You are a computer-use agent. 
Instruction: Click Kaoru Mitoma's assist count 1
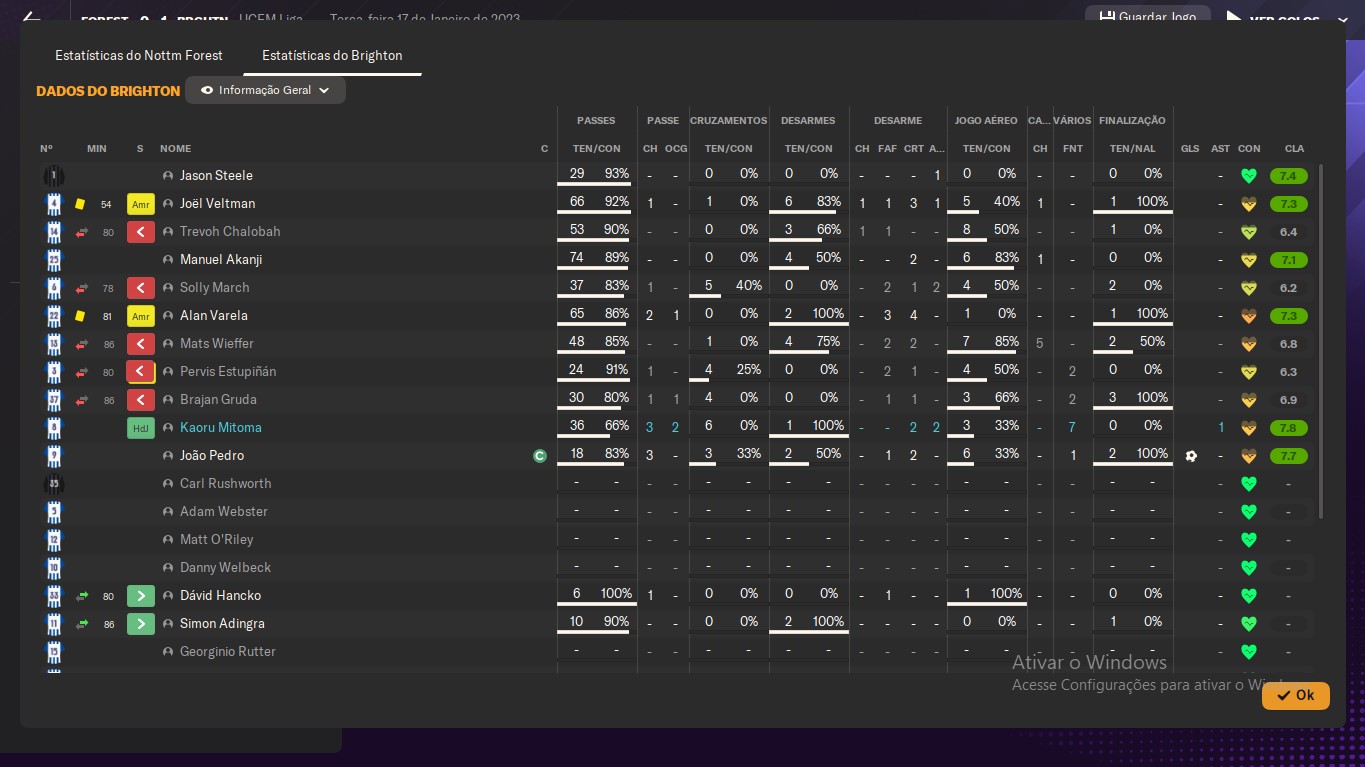point(1221,428)
